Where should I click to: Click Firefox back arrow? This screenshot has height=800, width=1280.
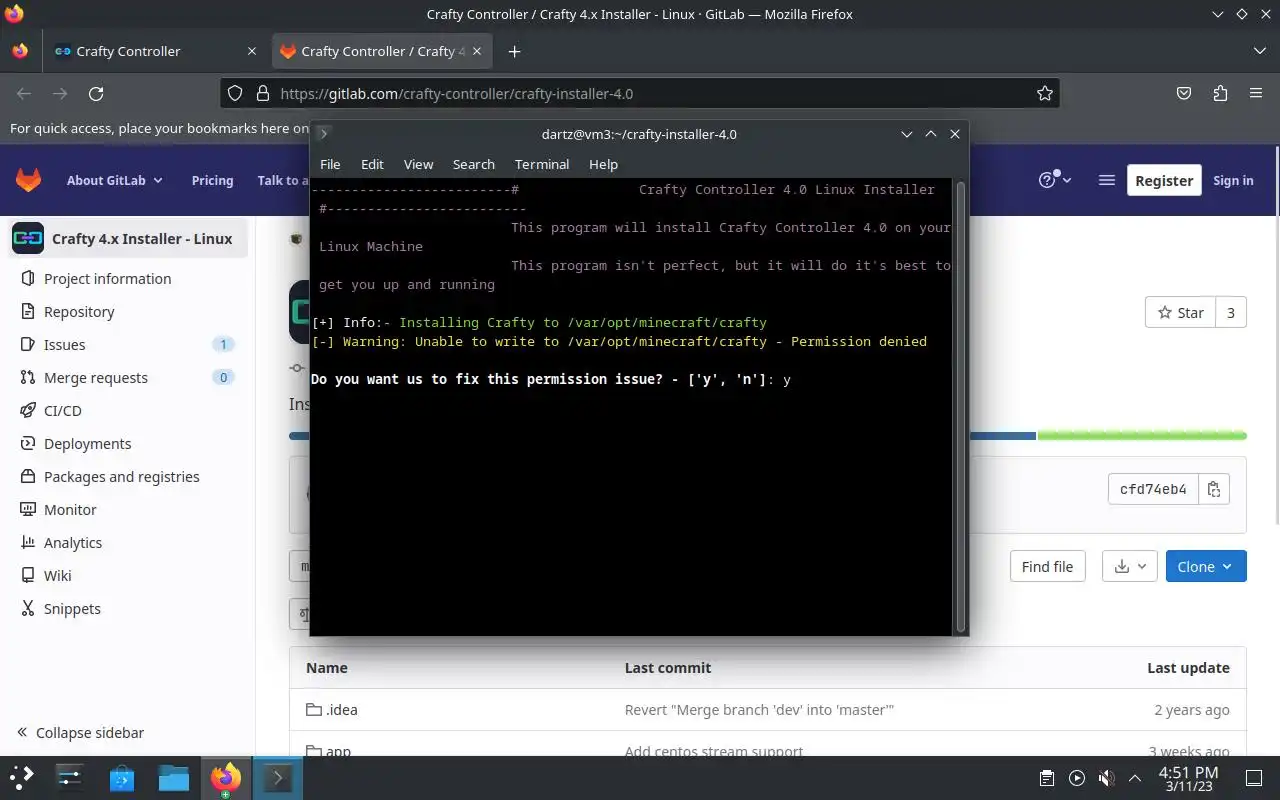tap(24, 93)
